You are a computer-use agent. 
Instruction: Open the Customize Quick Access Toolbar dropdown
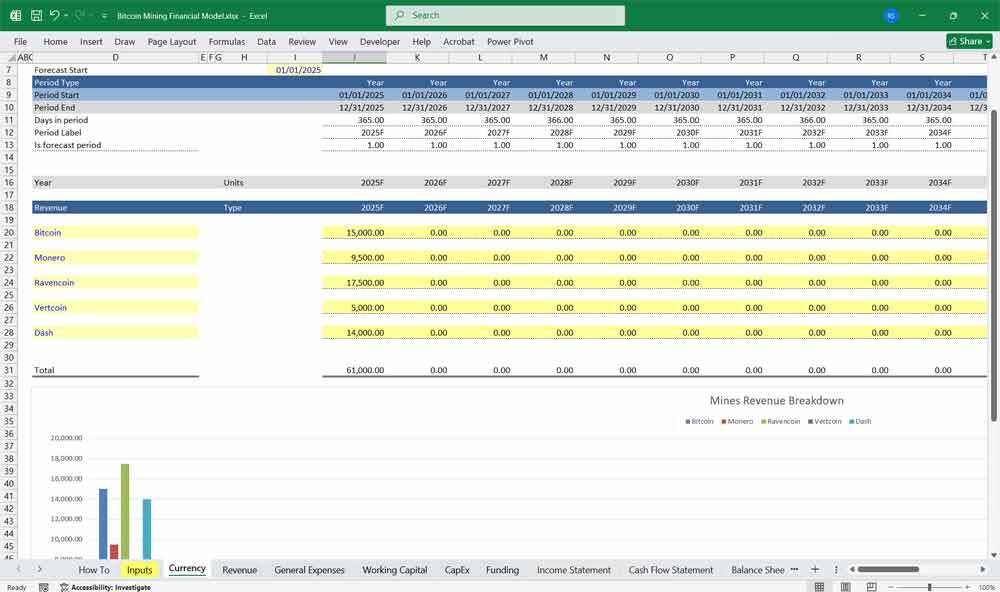click(x=104, y=16)
